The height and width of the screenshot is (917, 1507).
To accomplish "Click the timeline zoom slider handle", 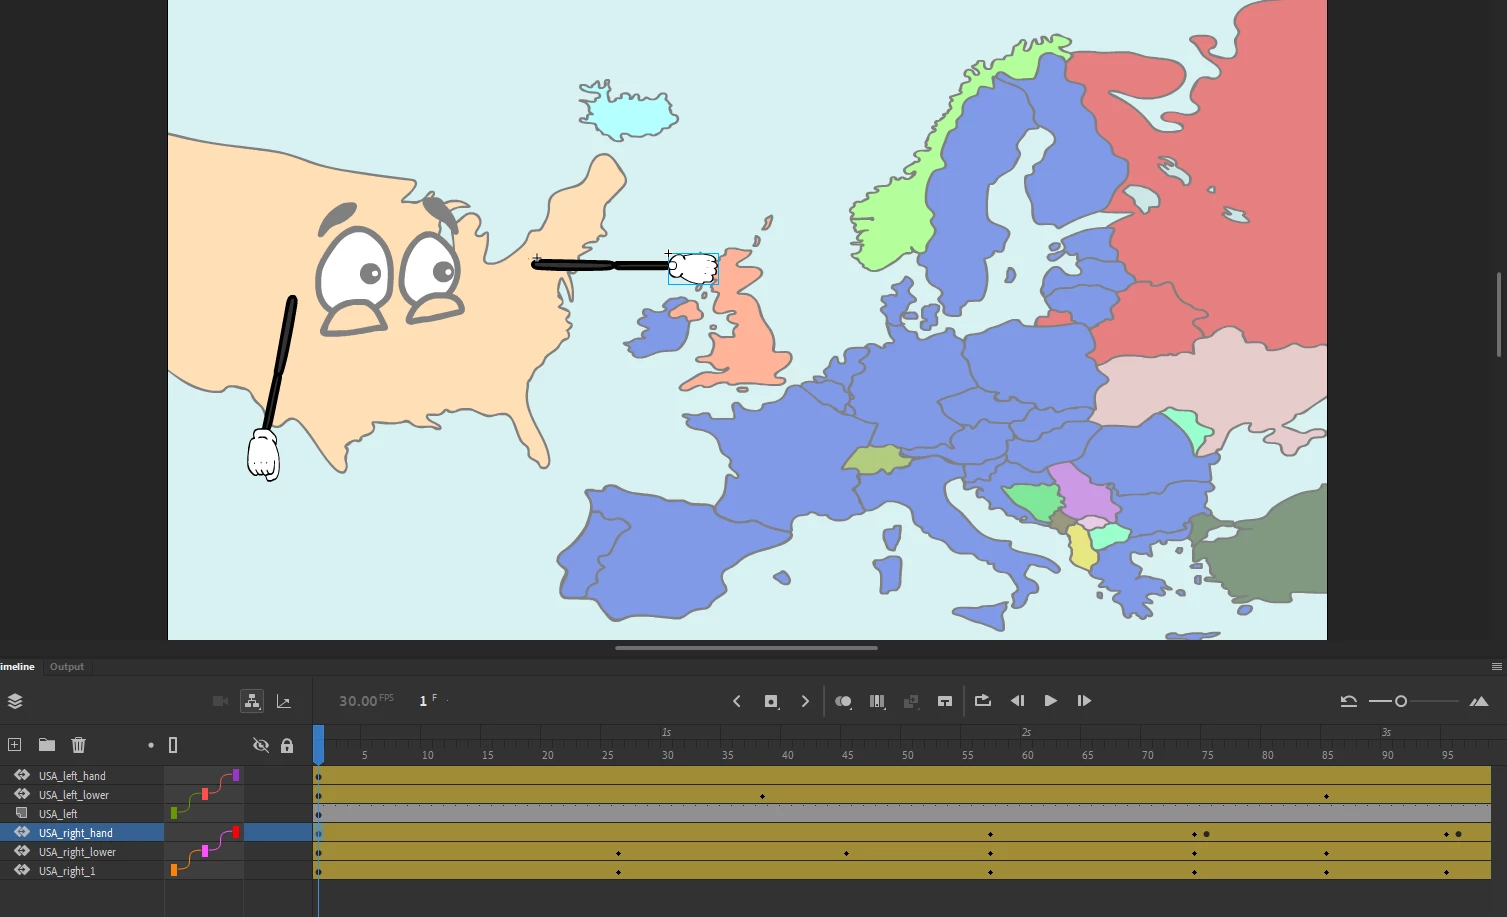I will [1401, 701].
